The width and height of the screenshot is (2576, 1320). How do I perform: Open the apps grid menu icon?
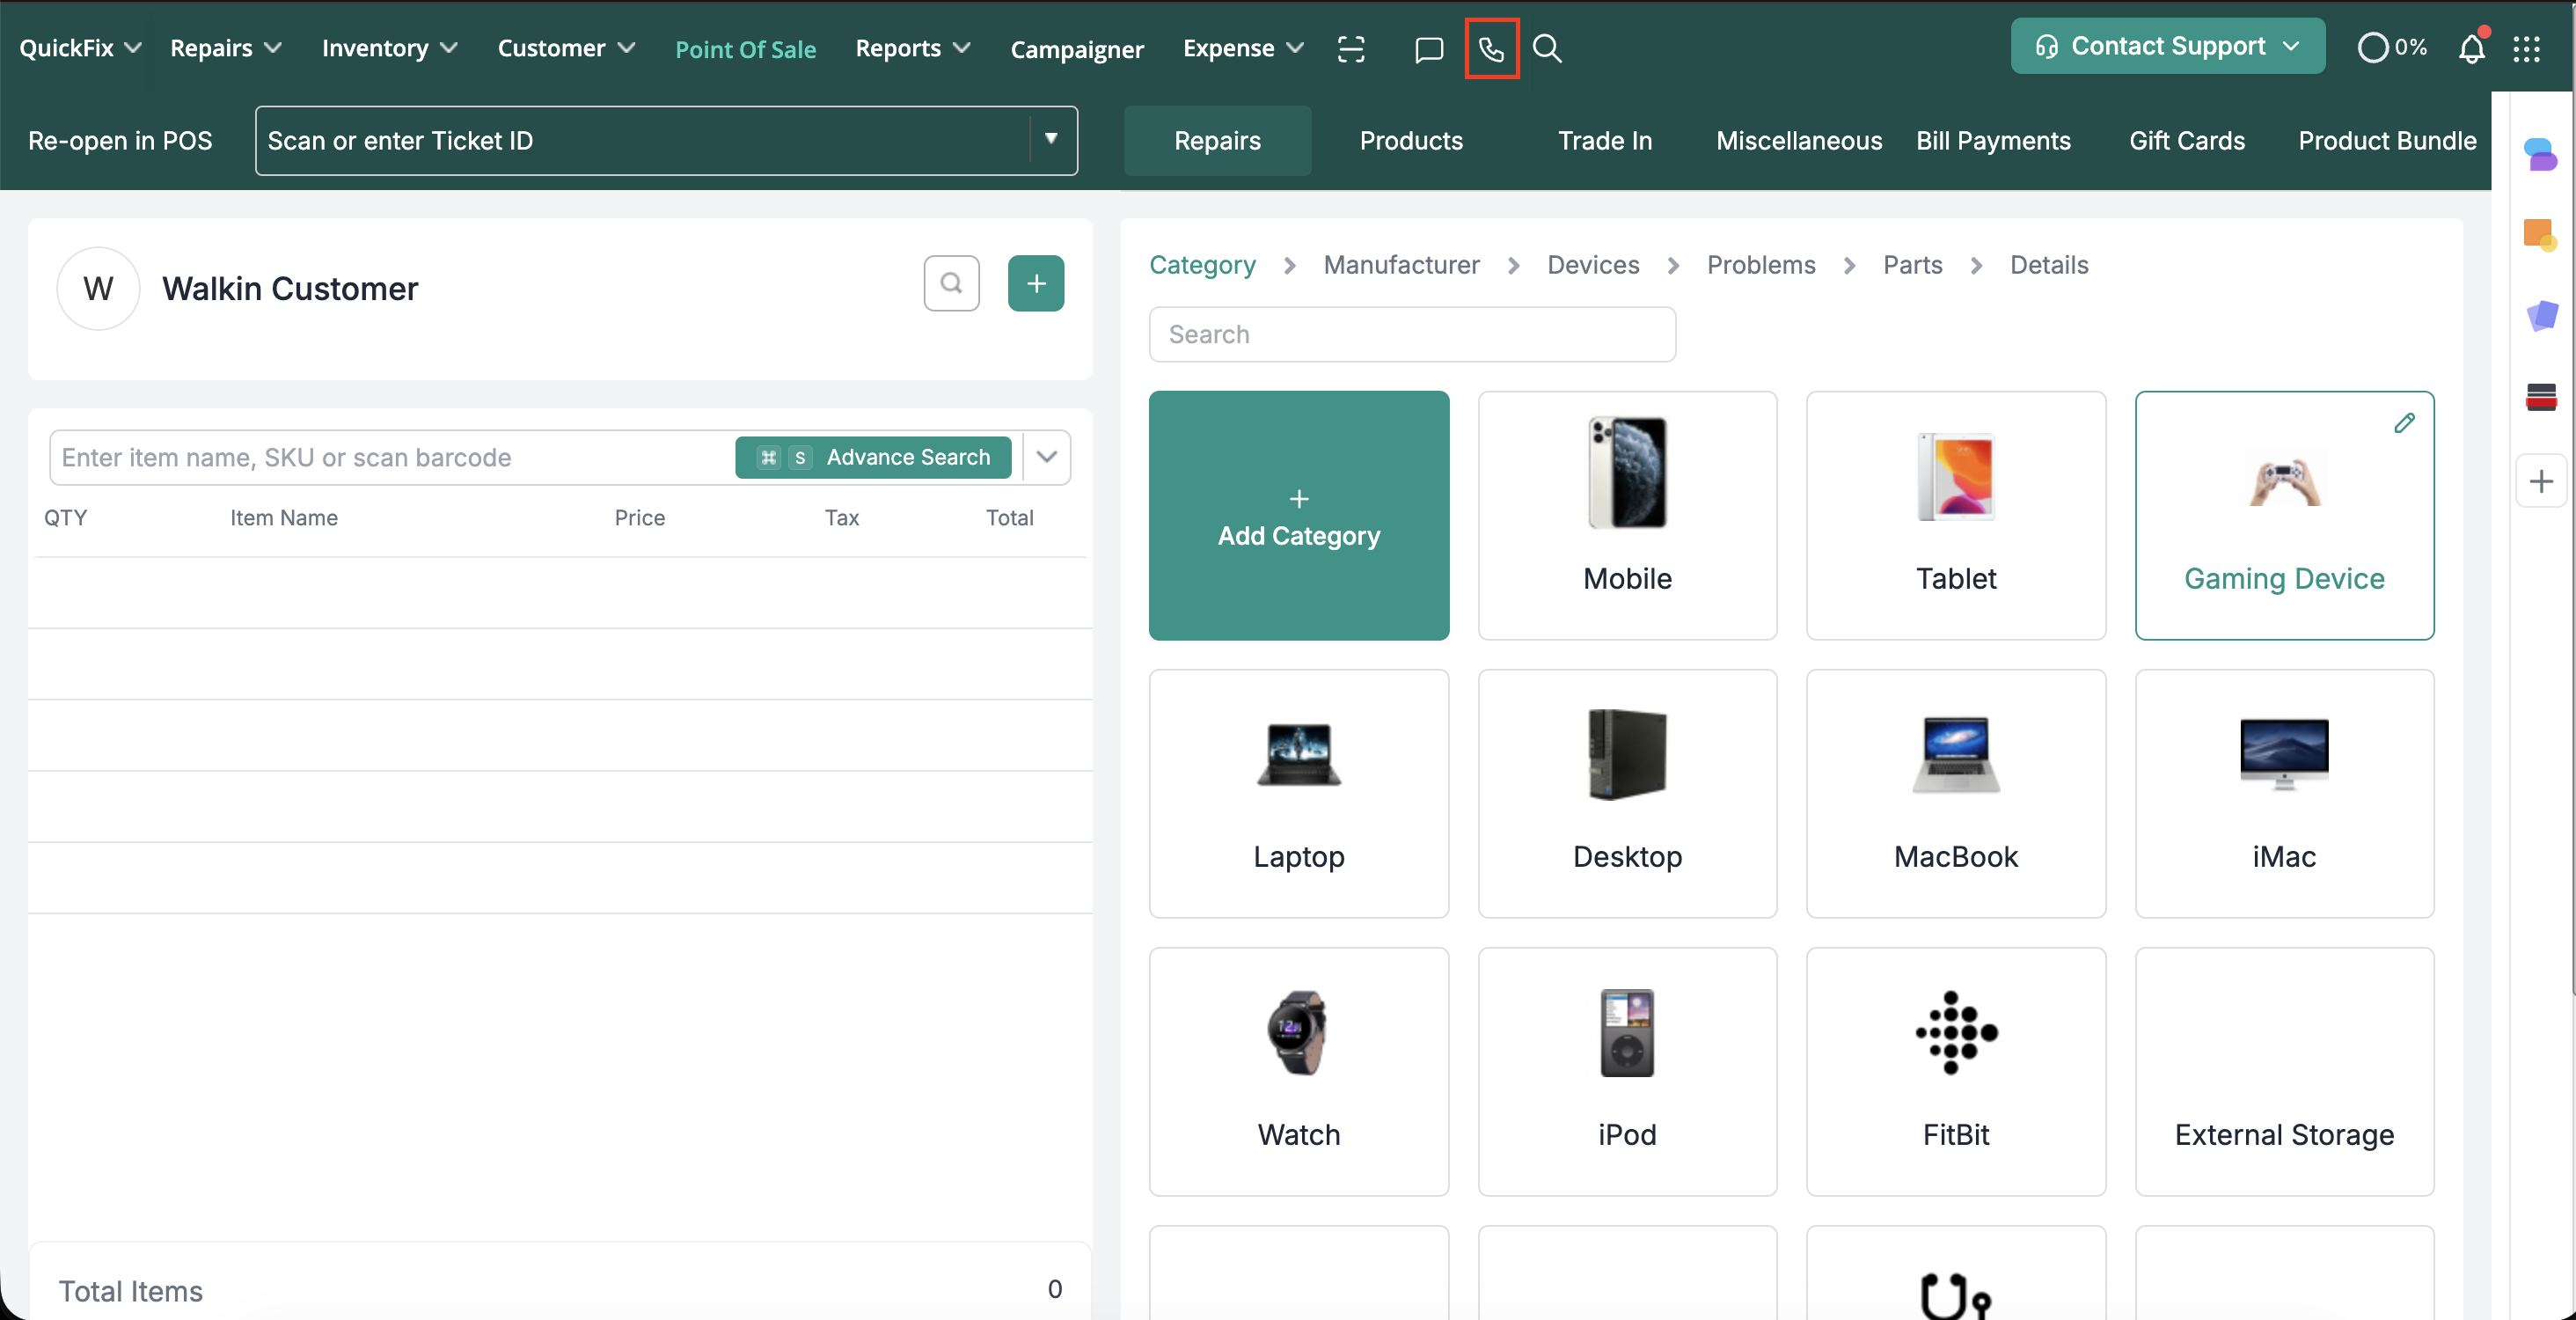(2527, 48)
